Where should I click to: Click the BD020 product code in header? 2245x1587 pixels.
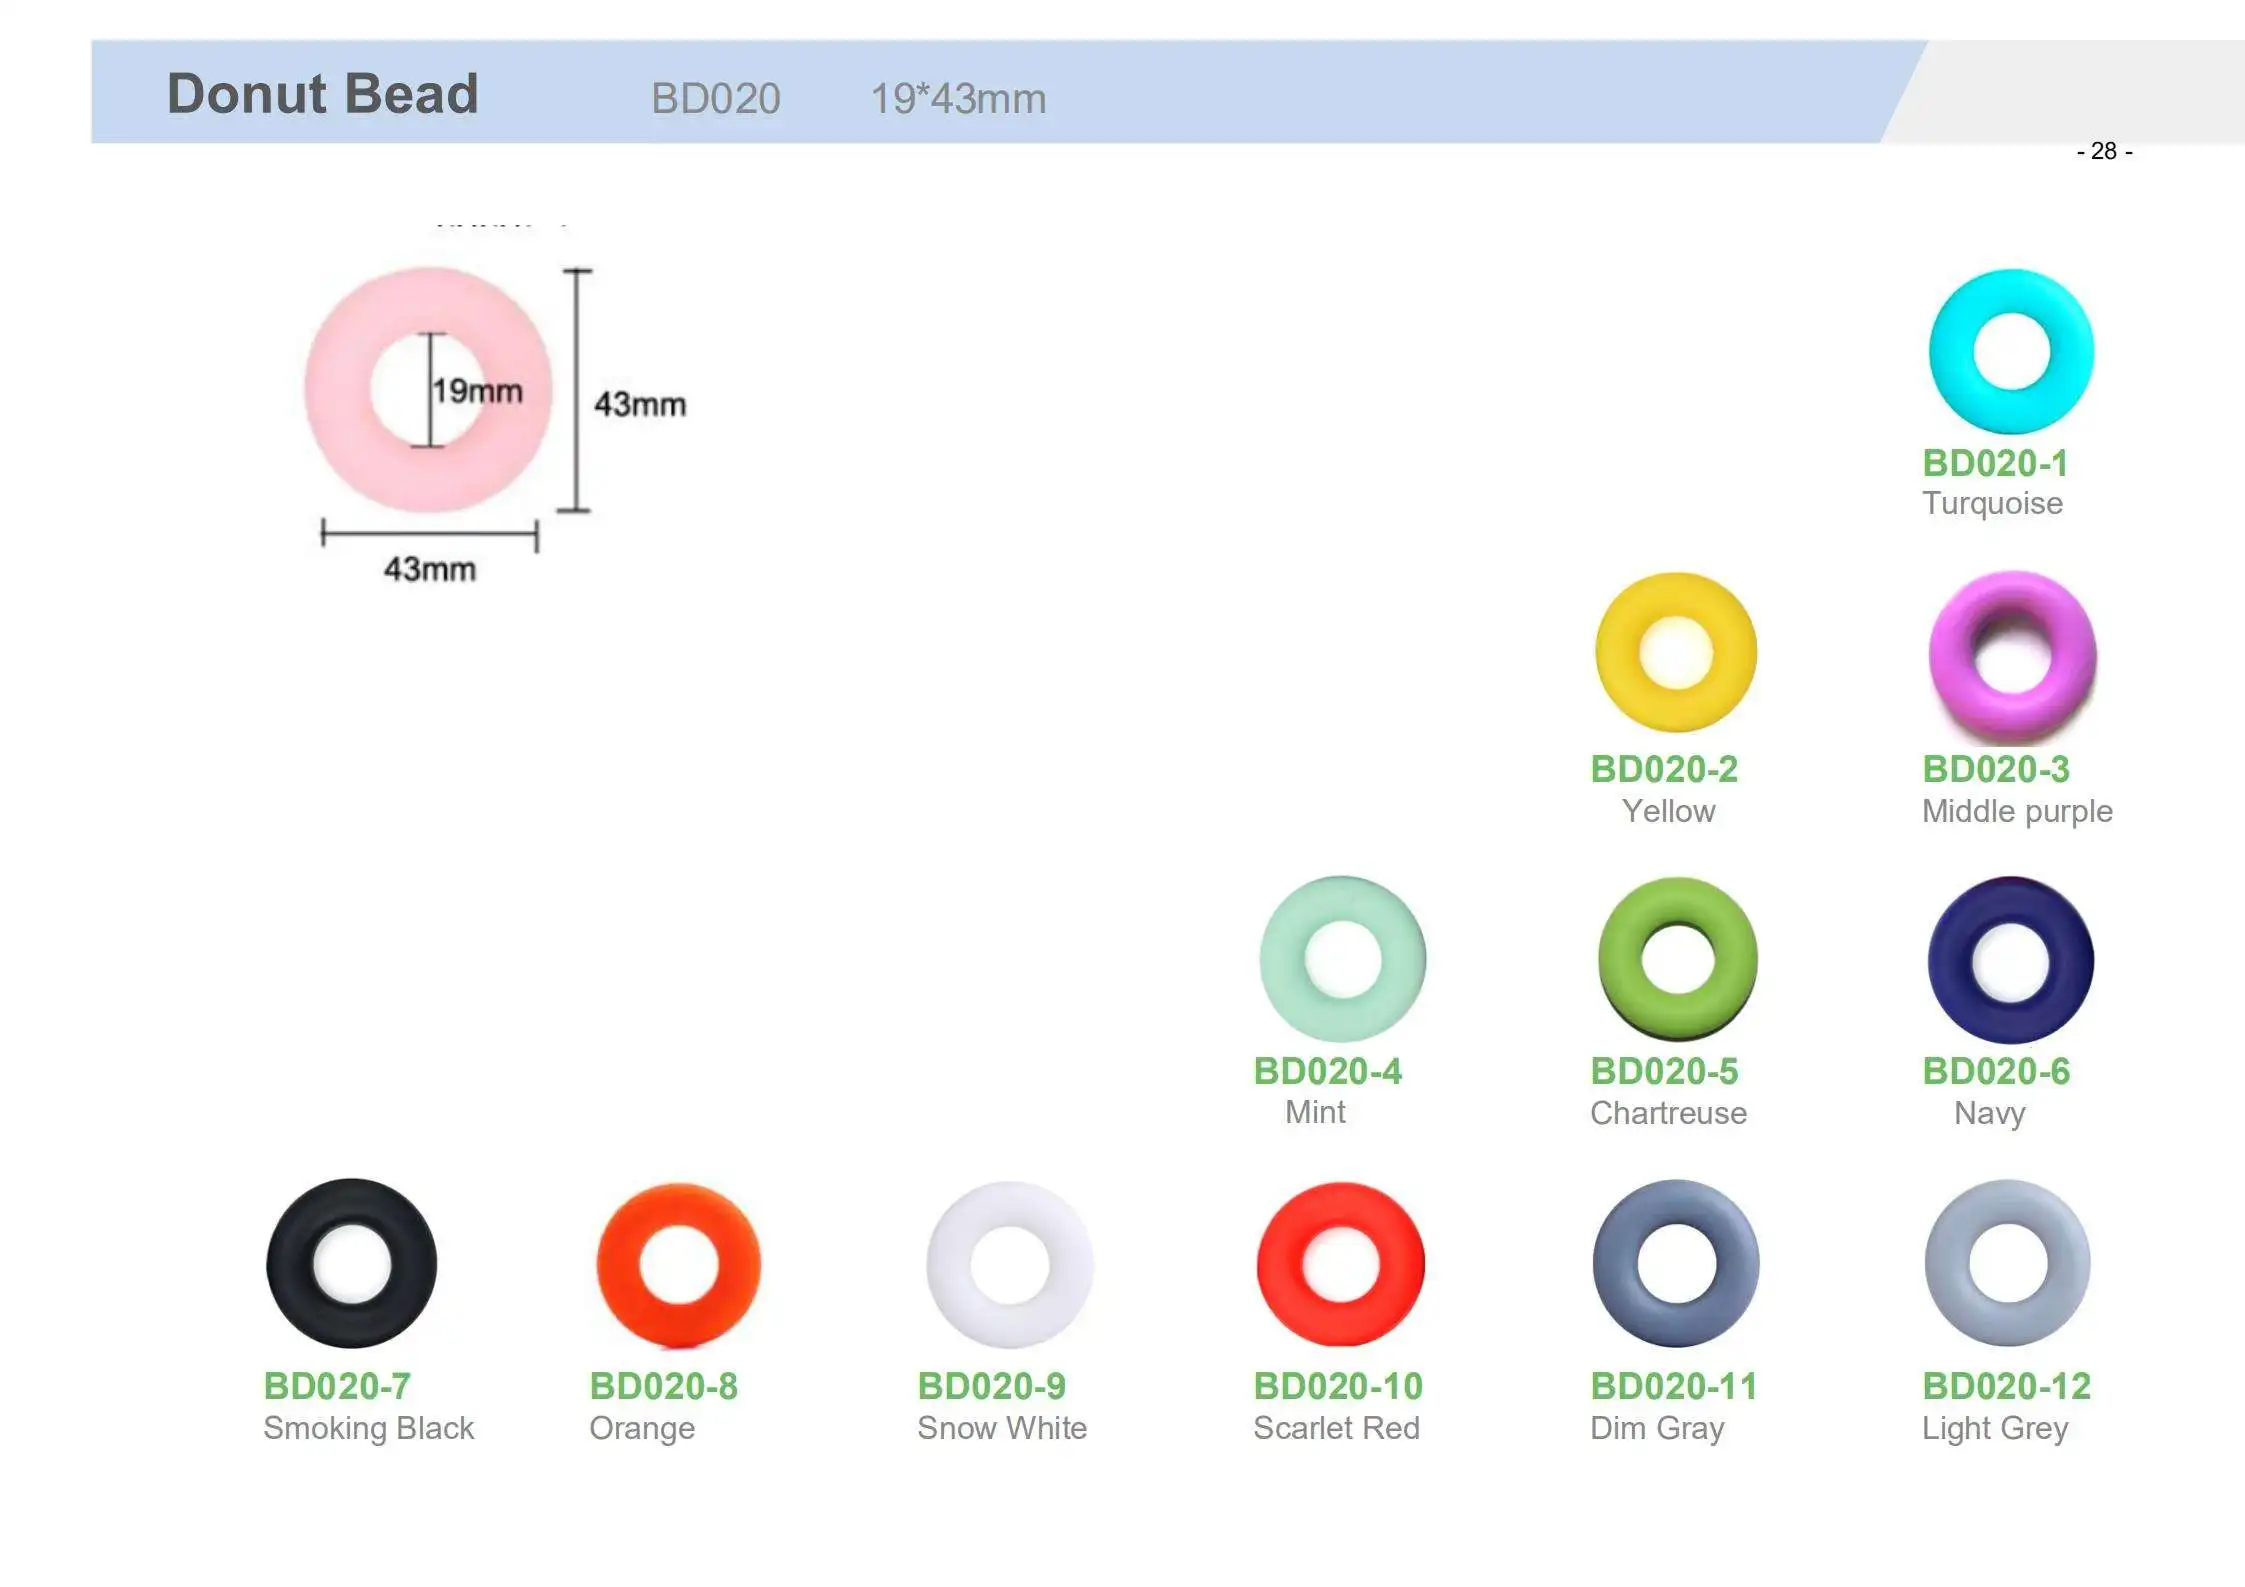click(716, 99)
